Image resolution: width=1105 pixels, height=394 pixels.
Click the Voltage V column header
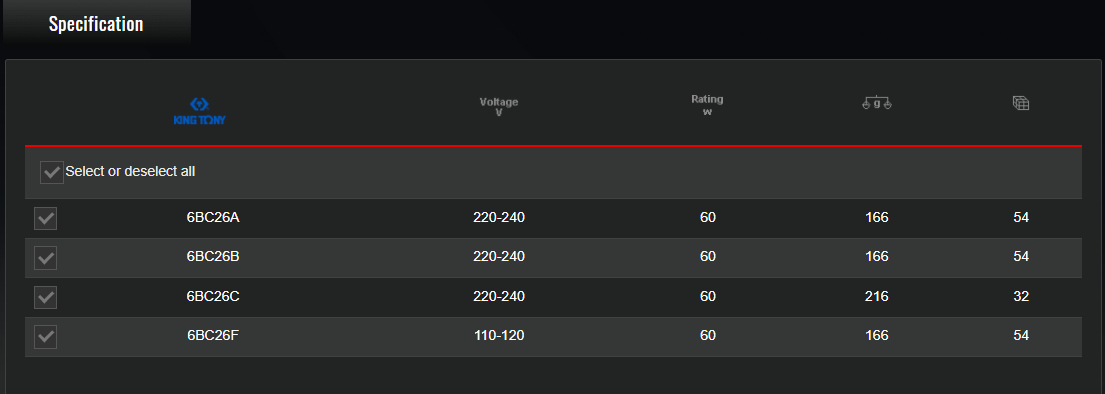click(x=499, y=107)
